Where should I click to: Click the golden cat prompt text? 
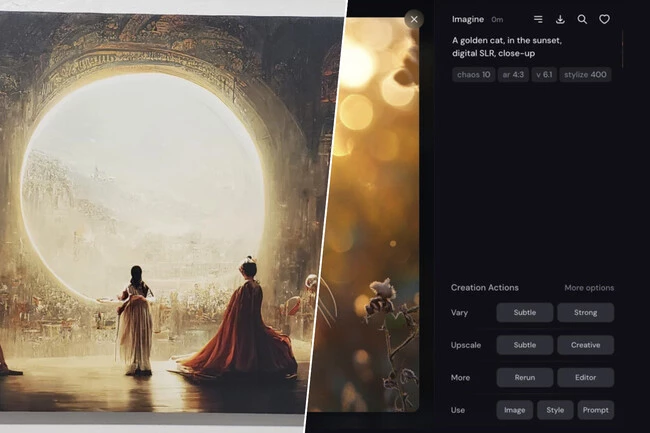(506, 47)
